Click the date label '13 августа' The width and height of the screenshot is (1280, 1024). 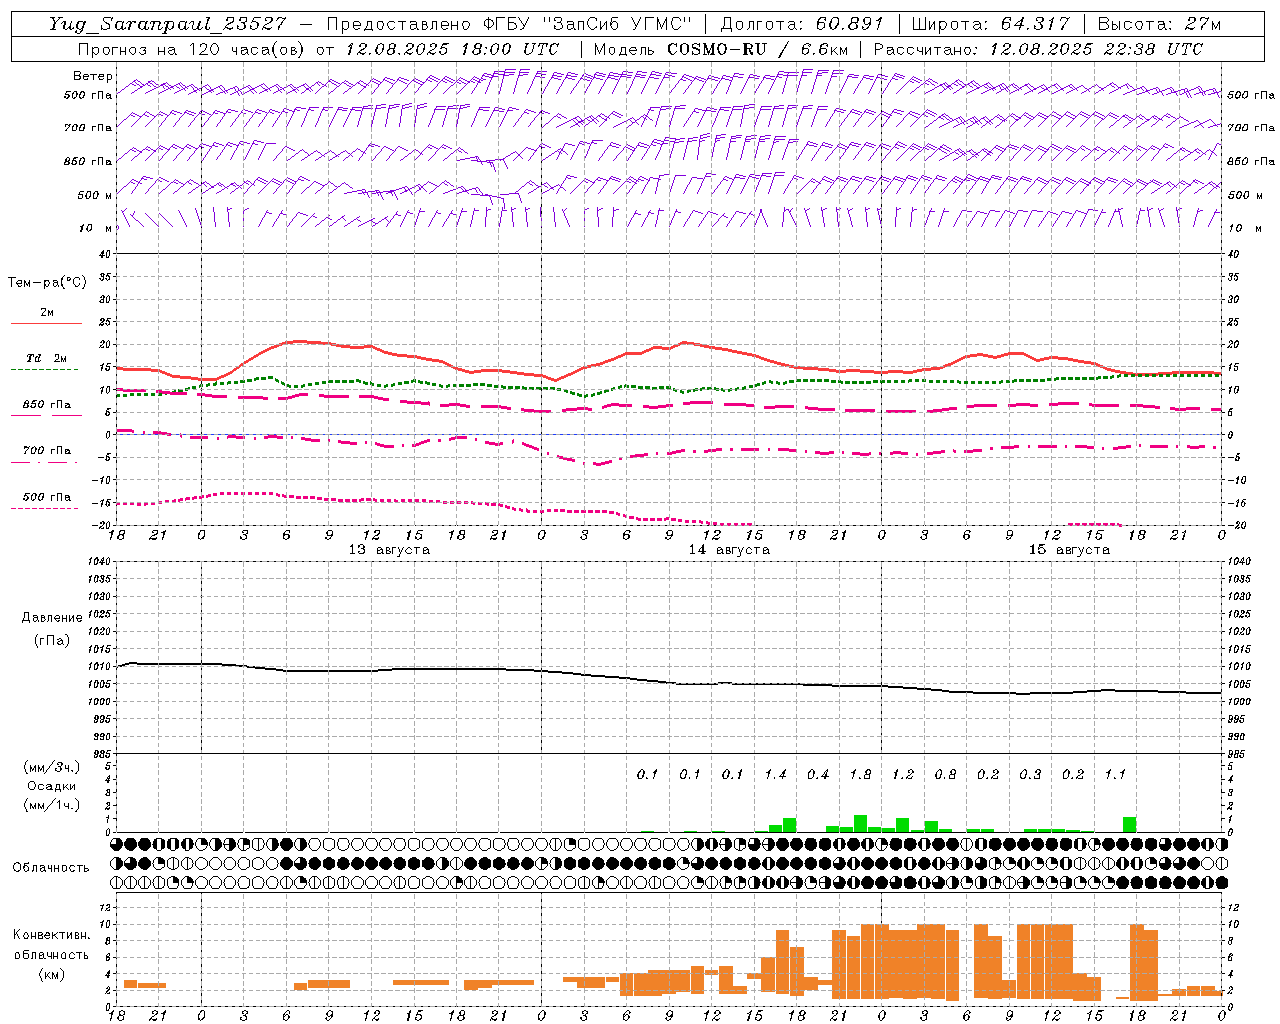click(389, 550)
